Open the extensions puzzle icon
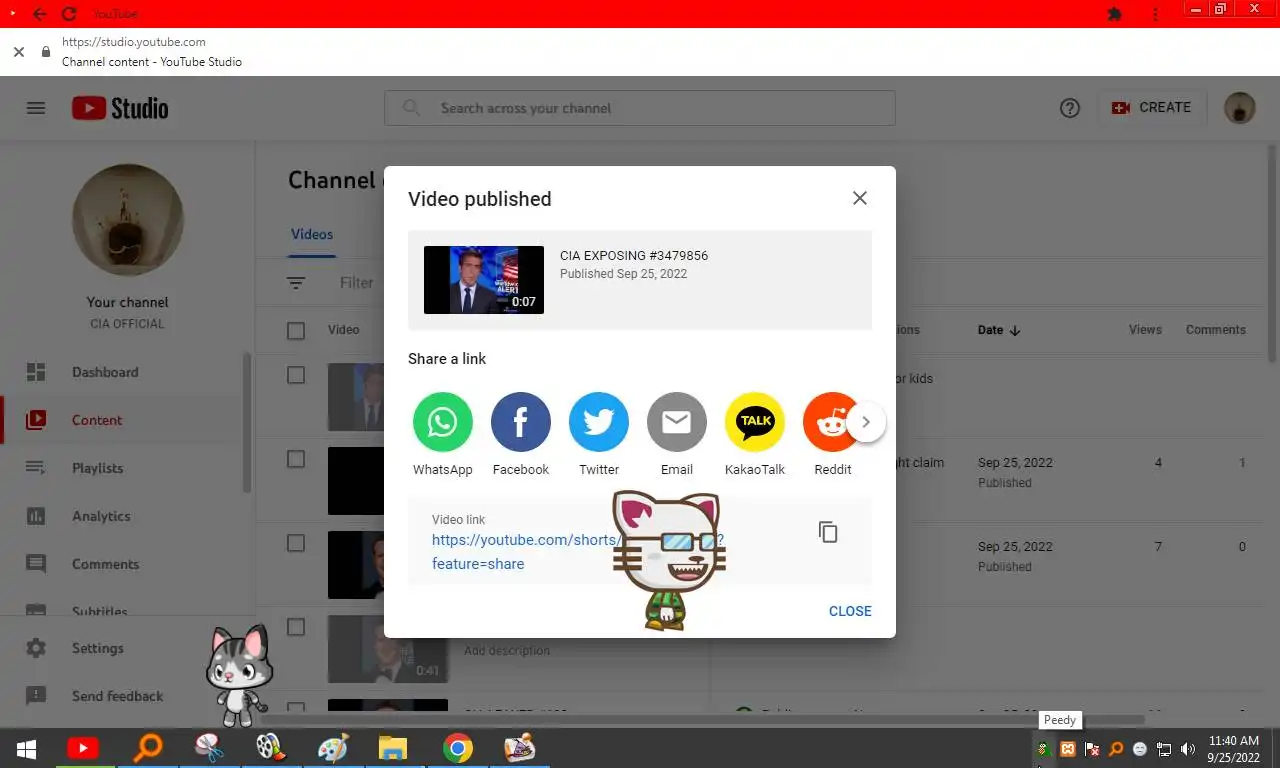 pos(1115,14)
